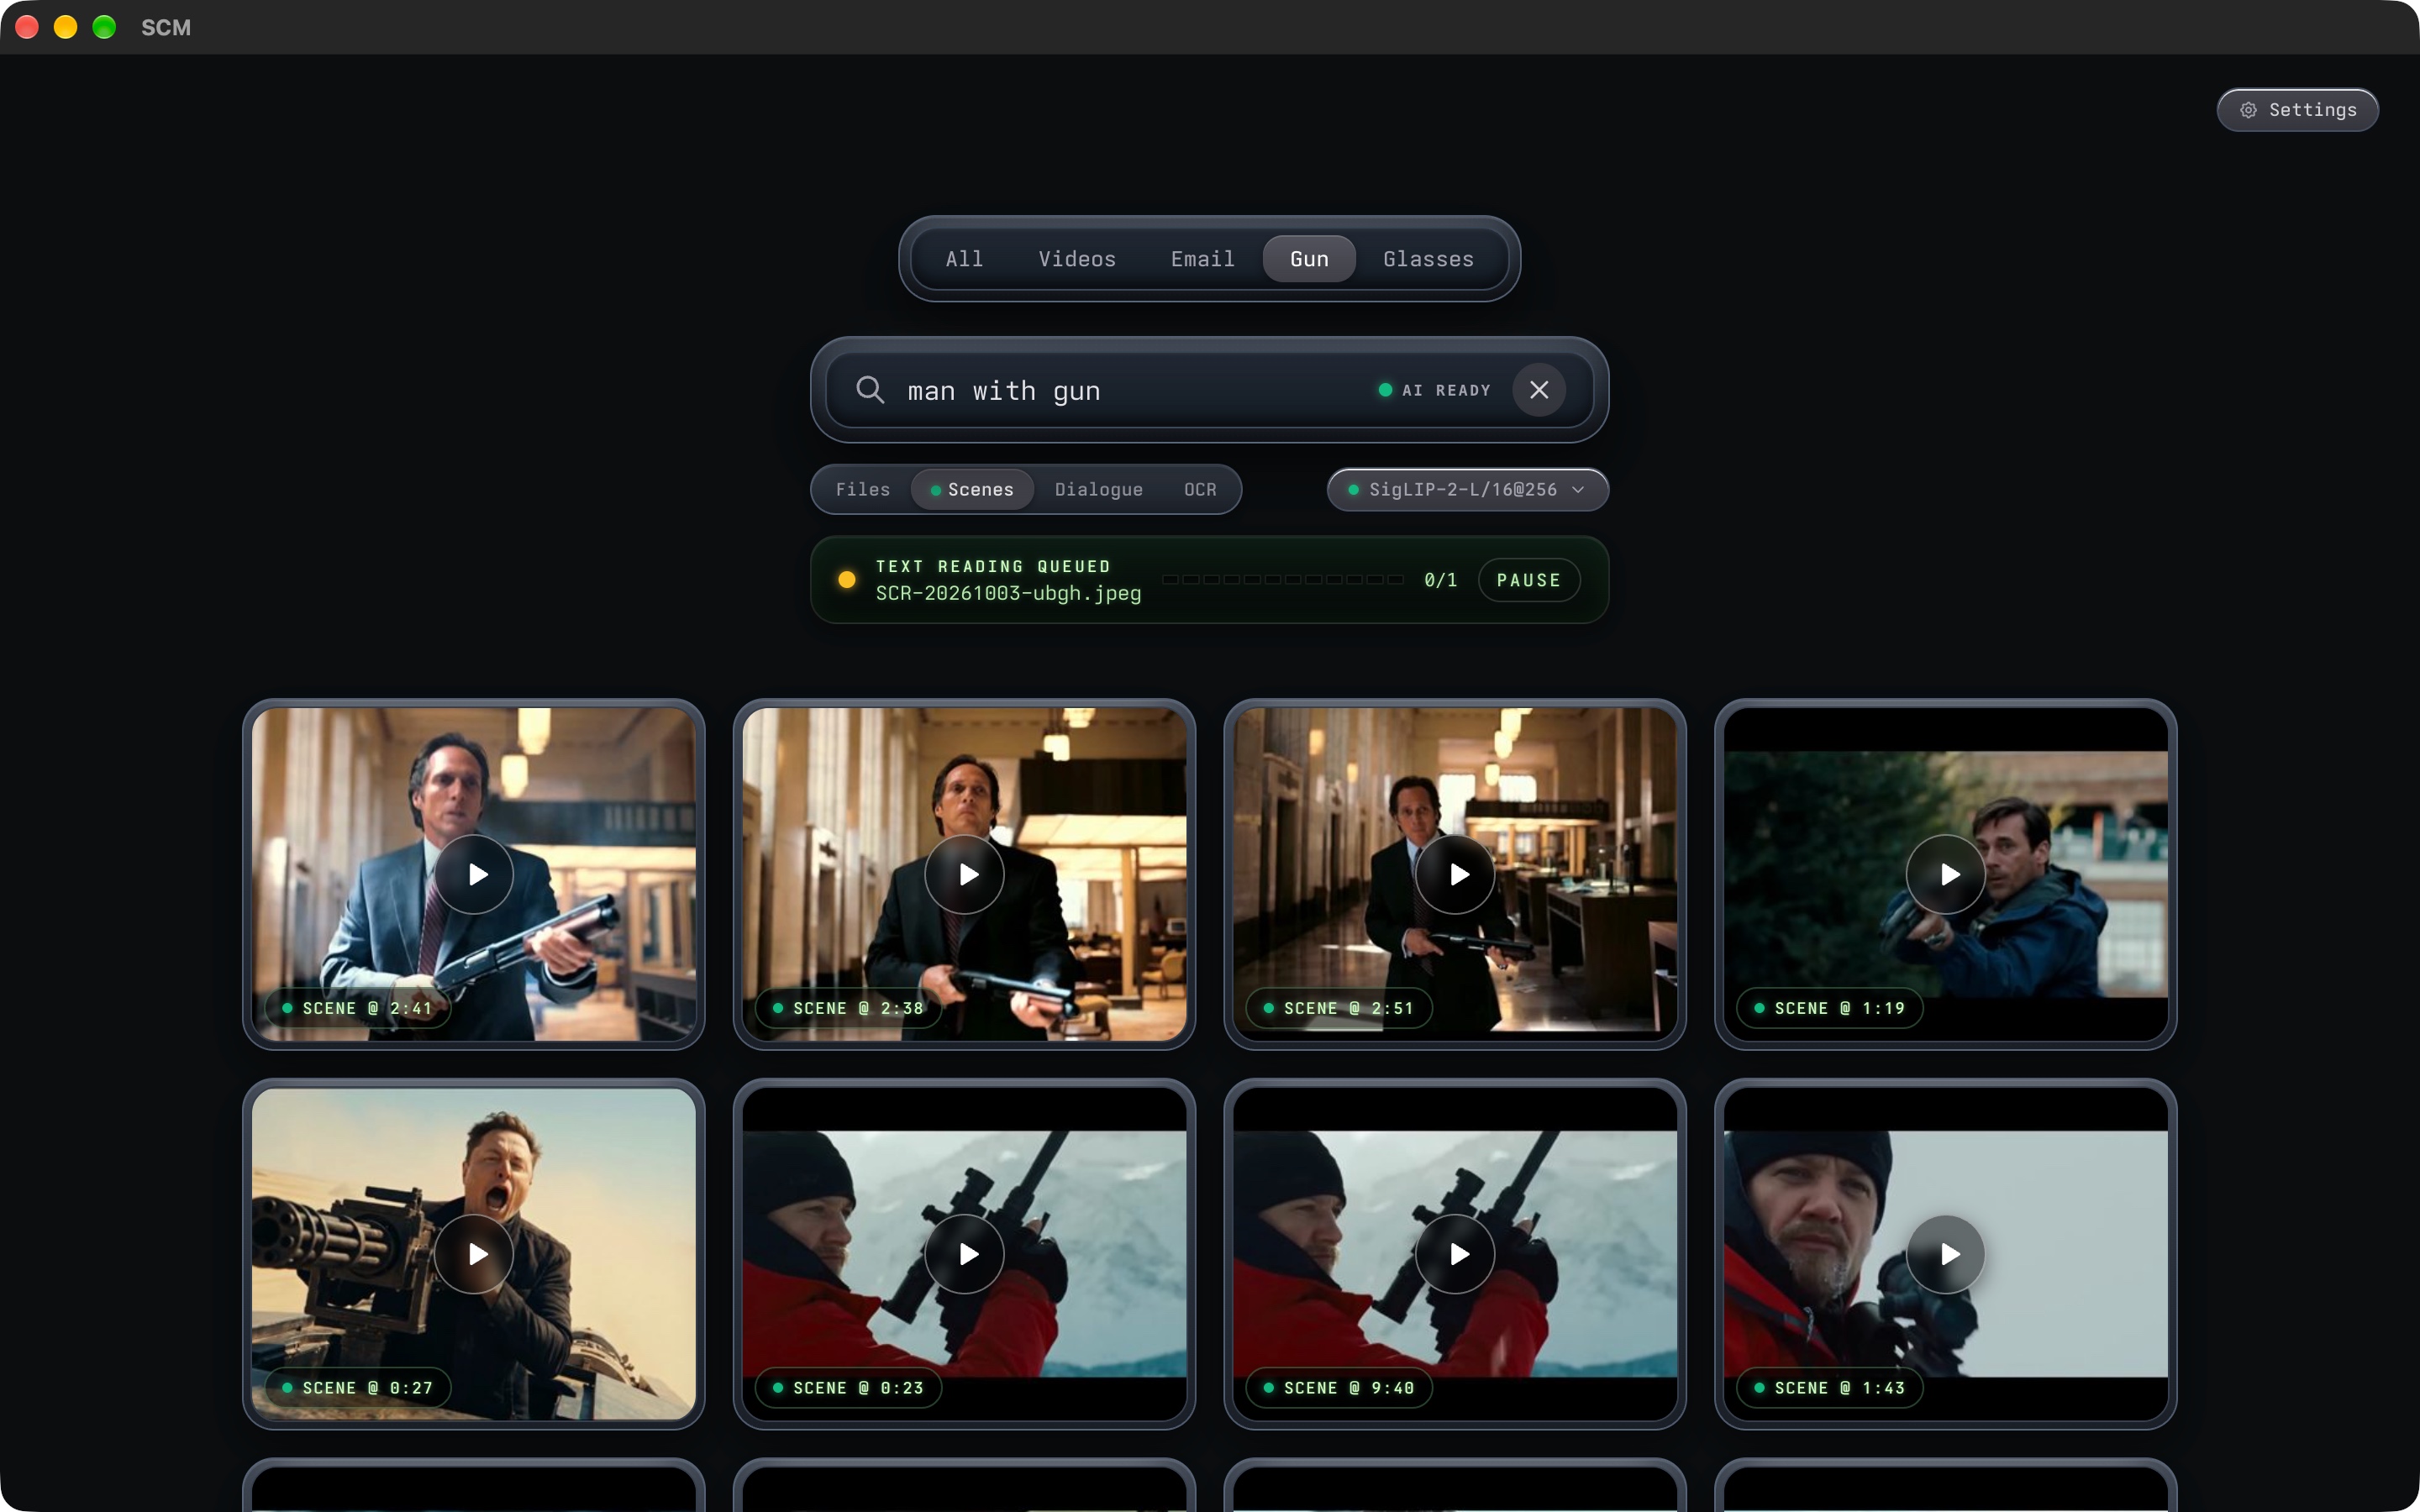This screenshot has width=2420, height=1512.
Task: Click the SCR-20261003-ubgh.jpeg file name
Action: 1008,594
